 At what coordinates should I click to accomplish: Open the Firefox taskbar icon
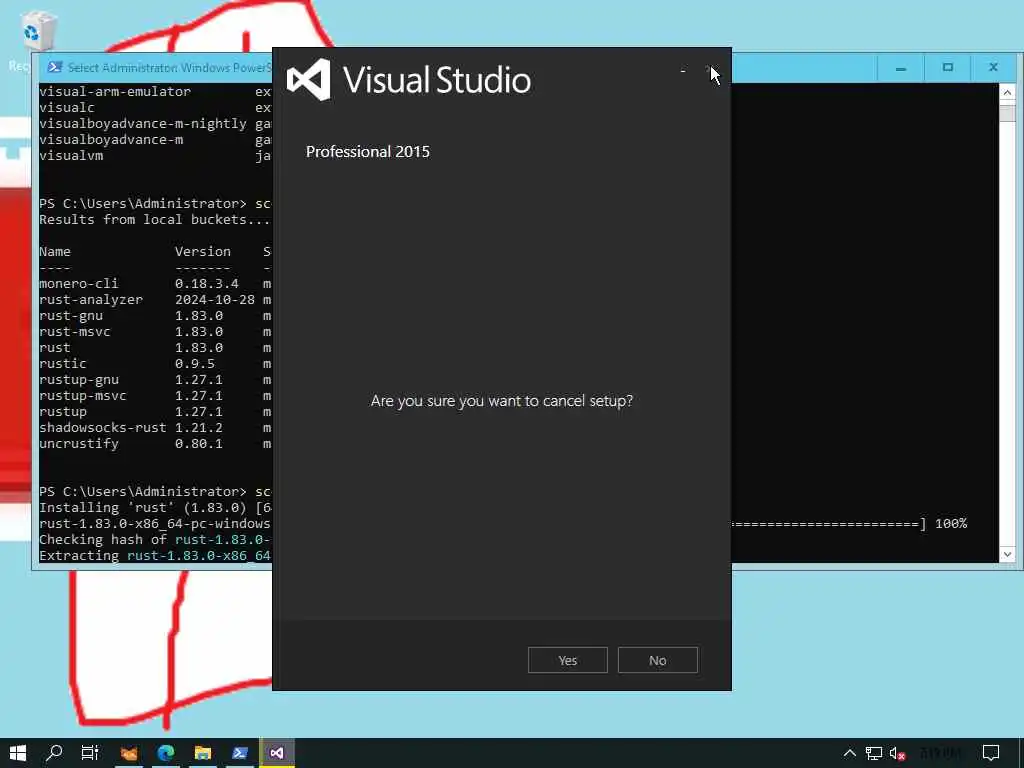(129, 753)
